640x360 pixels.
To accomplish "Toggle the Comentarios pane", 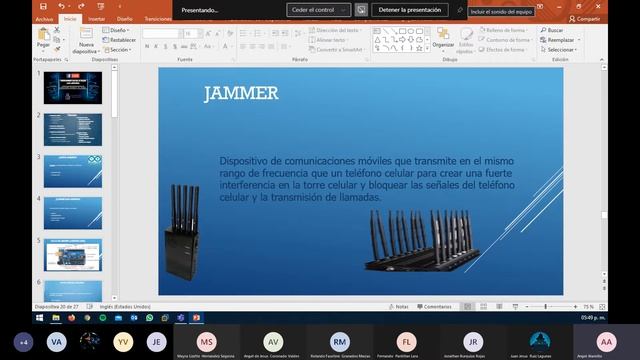I will point(434,307).
